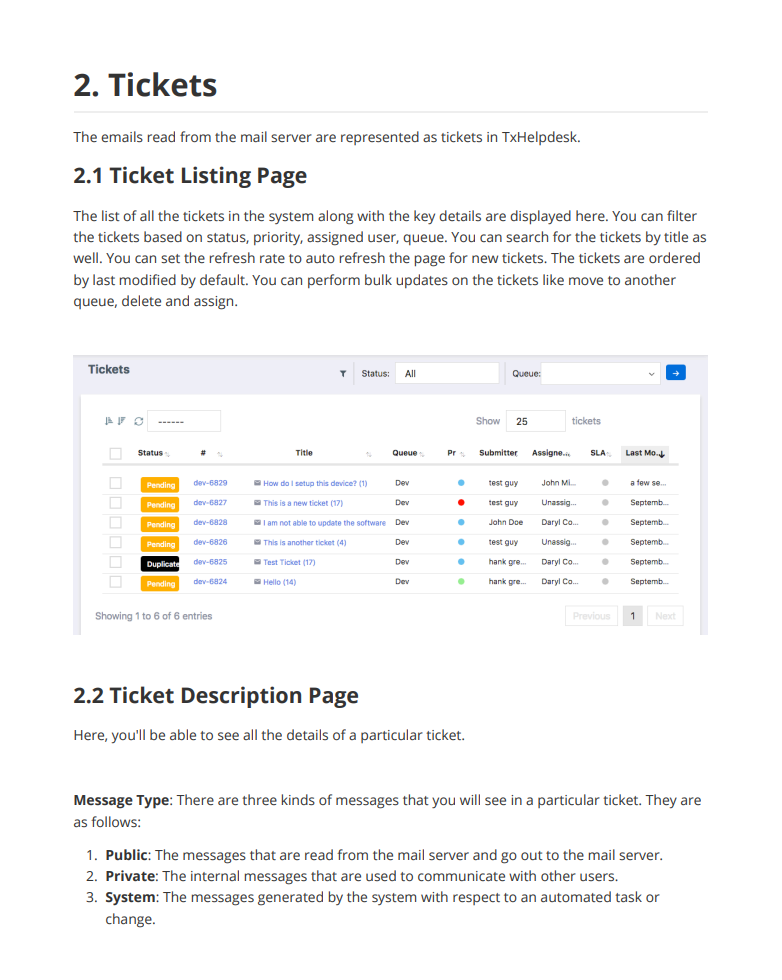Open 'Hello (14)' ticket link
782x980 pixels.
[x=279, y=582]
